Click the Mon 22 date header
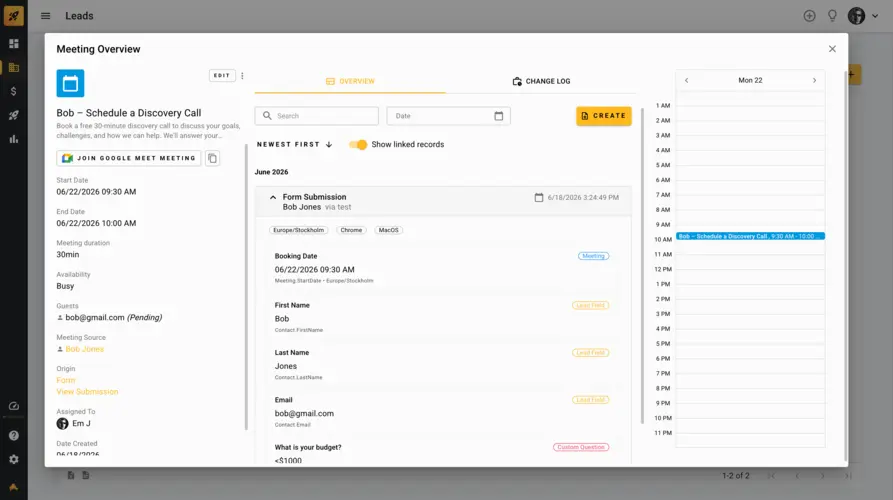The height and width of the screenshot is (500, 893). pos(750,80)
